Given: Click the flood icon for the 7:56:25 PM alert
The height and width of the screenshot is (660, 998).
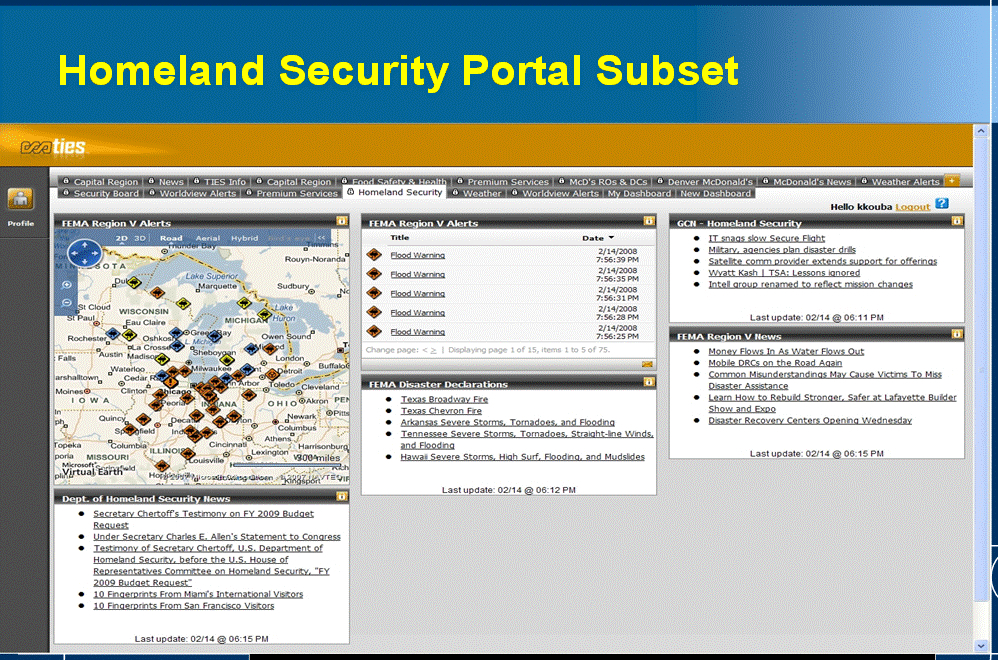Looking at the screenshot, I should tap(374, 331).
